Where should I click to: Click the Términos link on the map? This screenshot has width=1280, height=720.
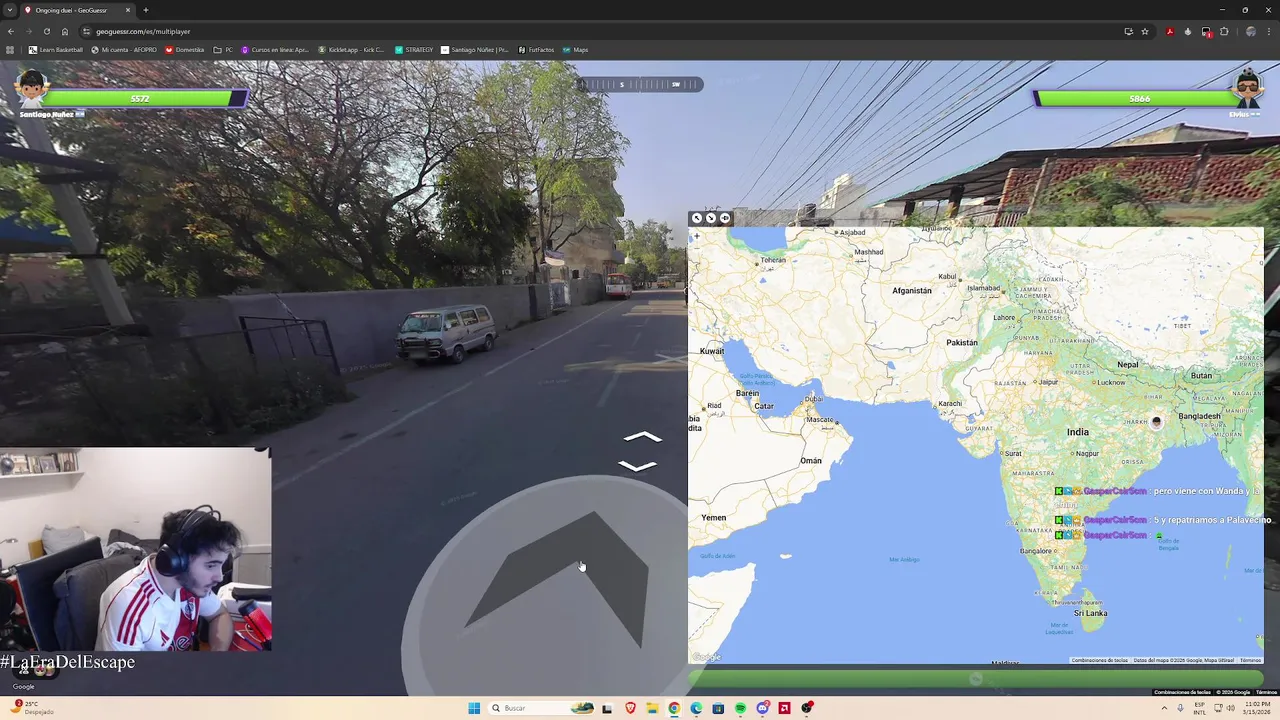pos(1250,660)
